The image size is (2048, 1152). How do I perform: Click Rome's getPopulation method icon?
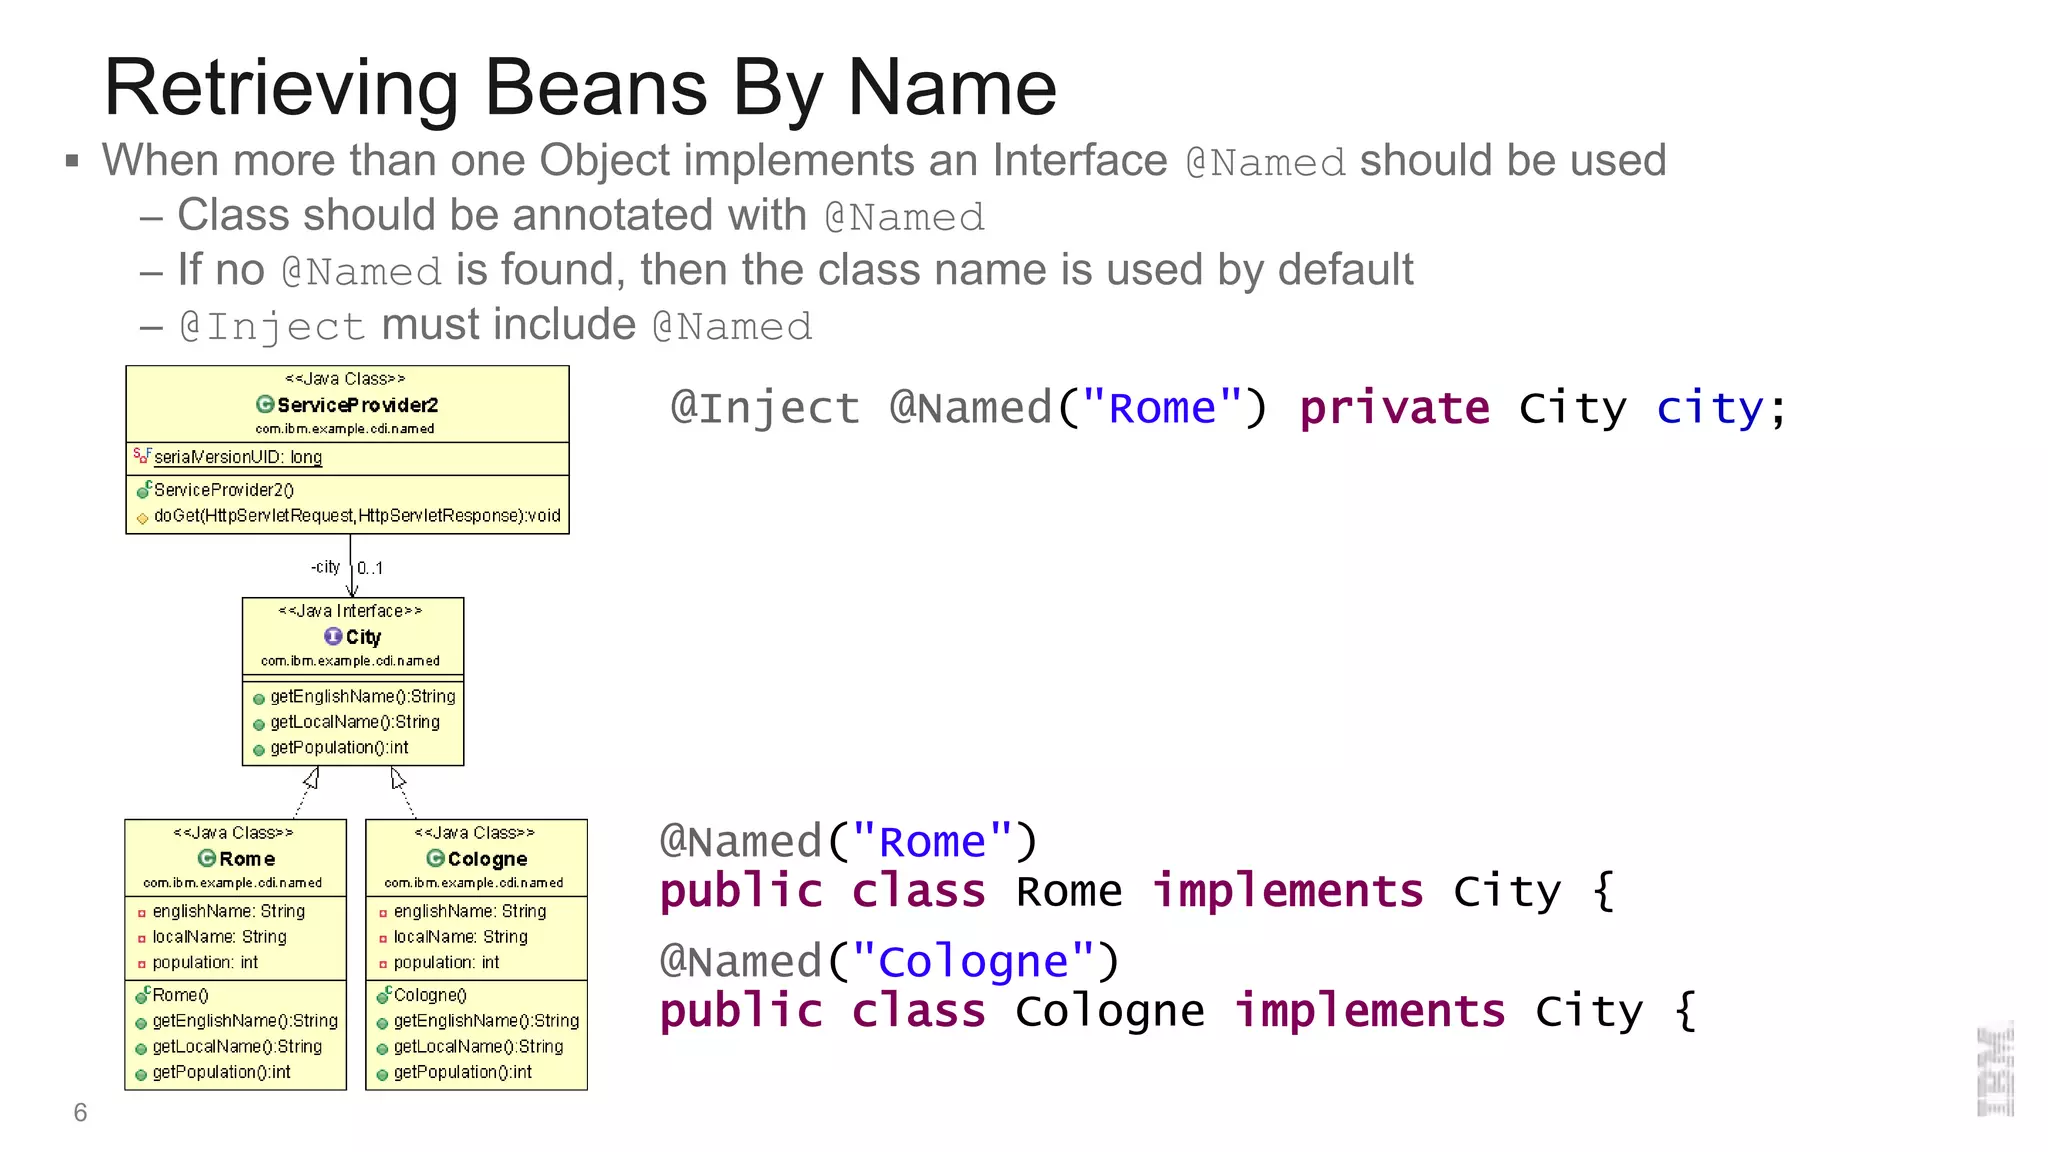(x=141, y=1075)
